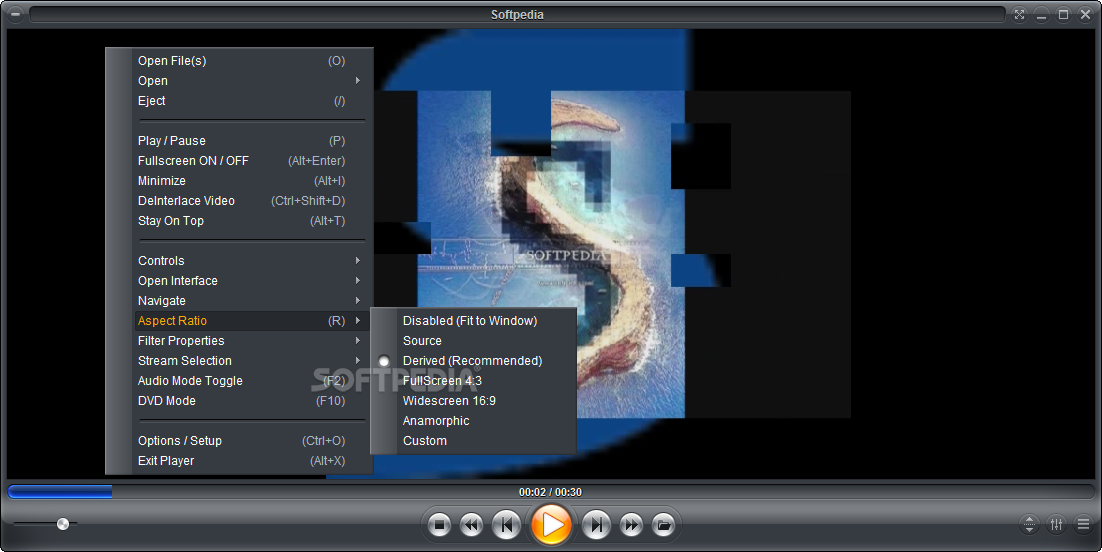
Task: Click the volume slider knob
Action: click(x=63, y=524)
